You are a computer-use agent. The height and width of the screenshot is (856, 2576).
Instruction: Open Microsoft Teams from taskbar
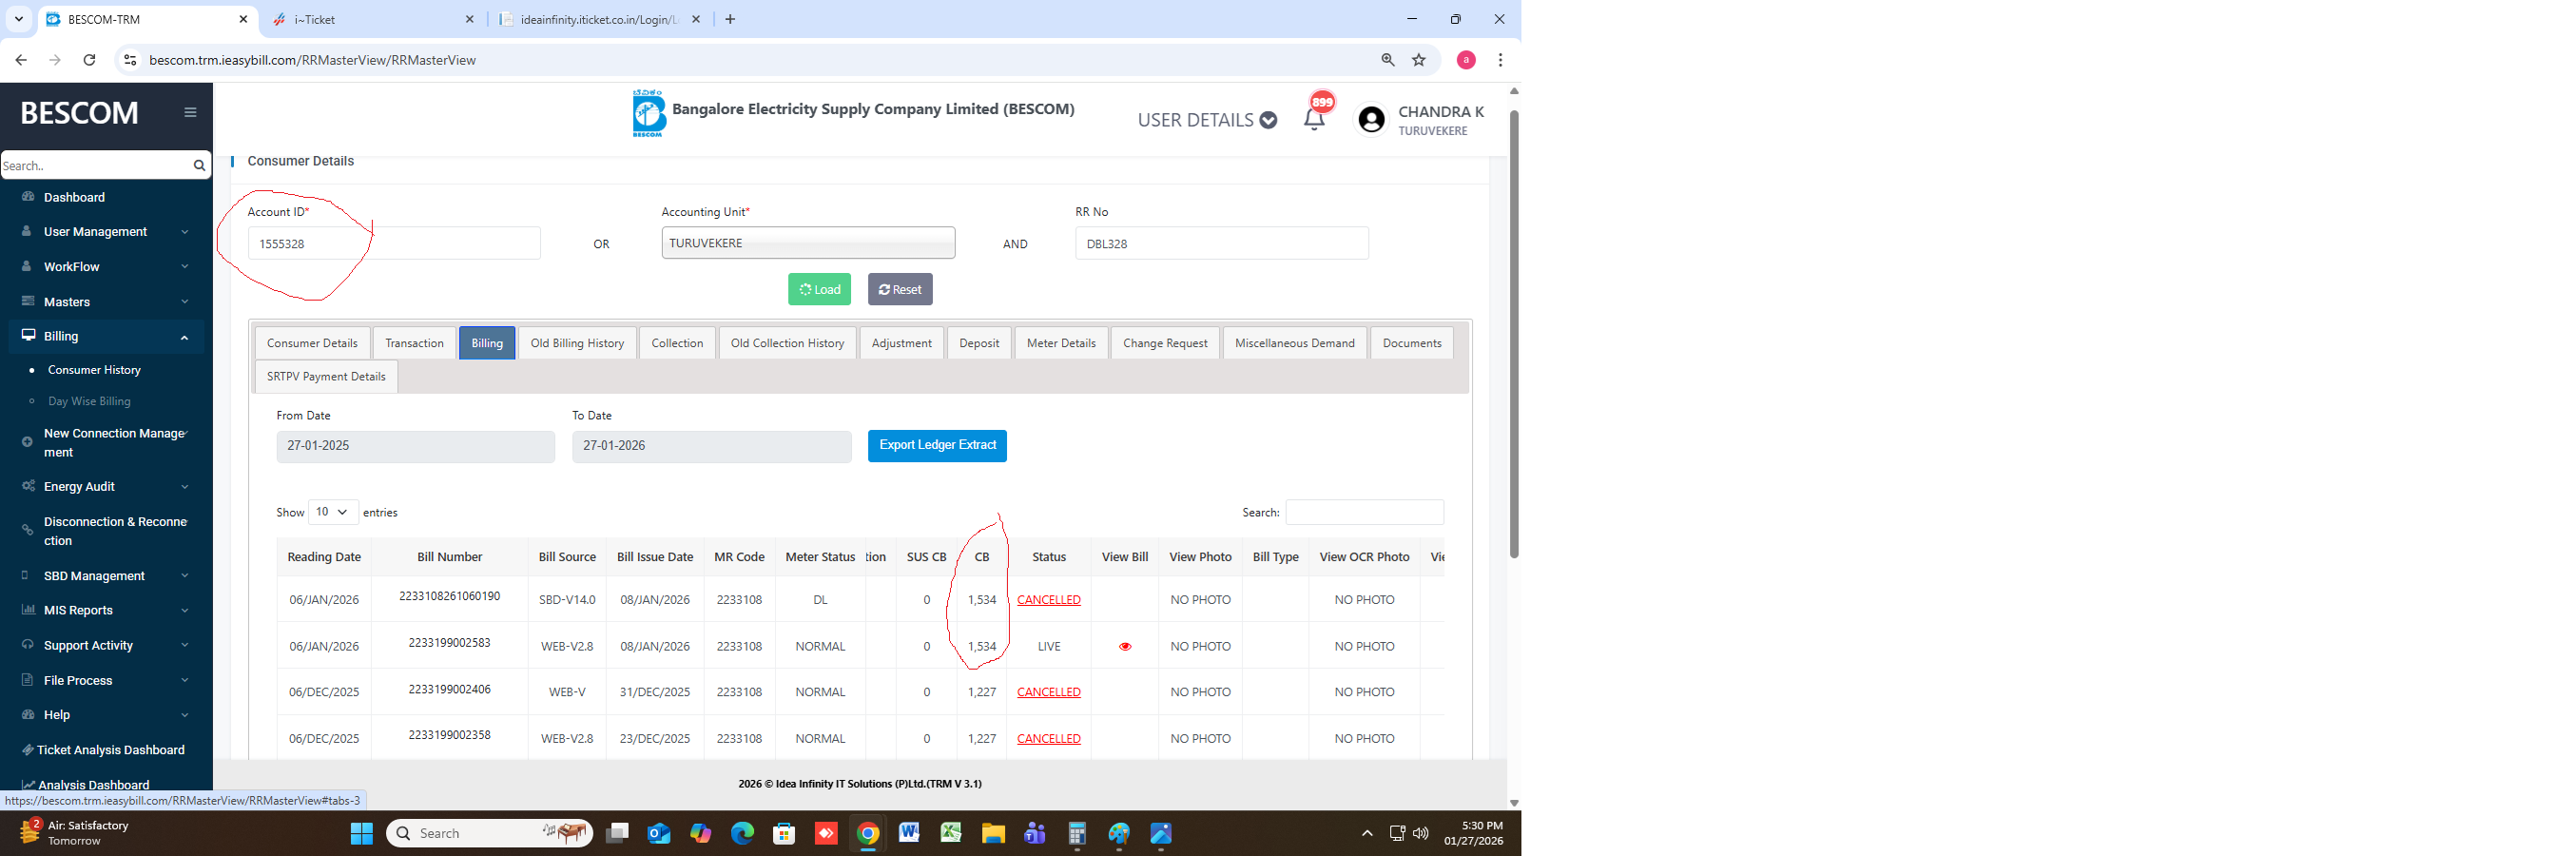pyautogui.click(x=1035, y=833)
